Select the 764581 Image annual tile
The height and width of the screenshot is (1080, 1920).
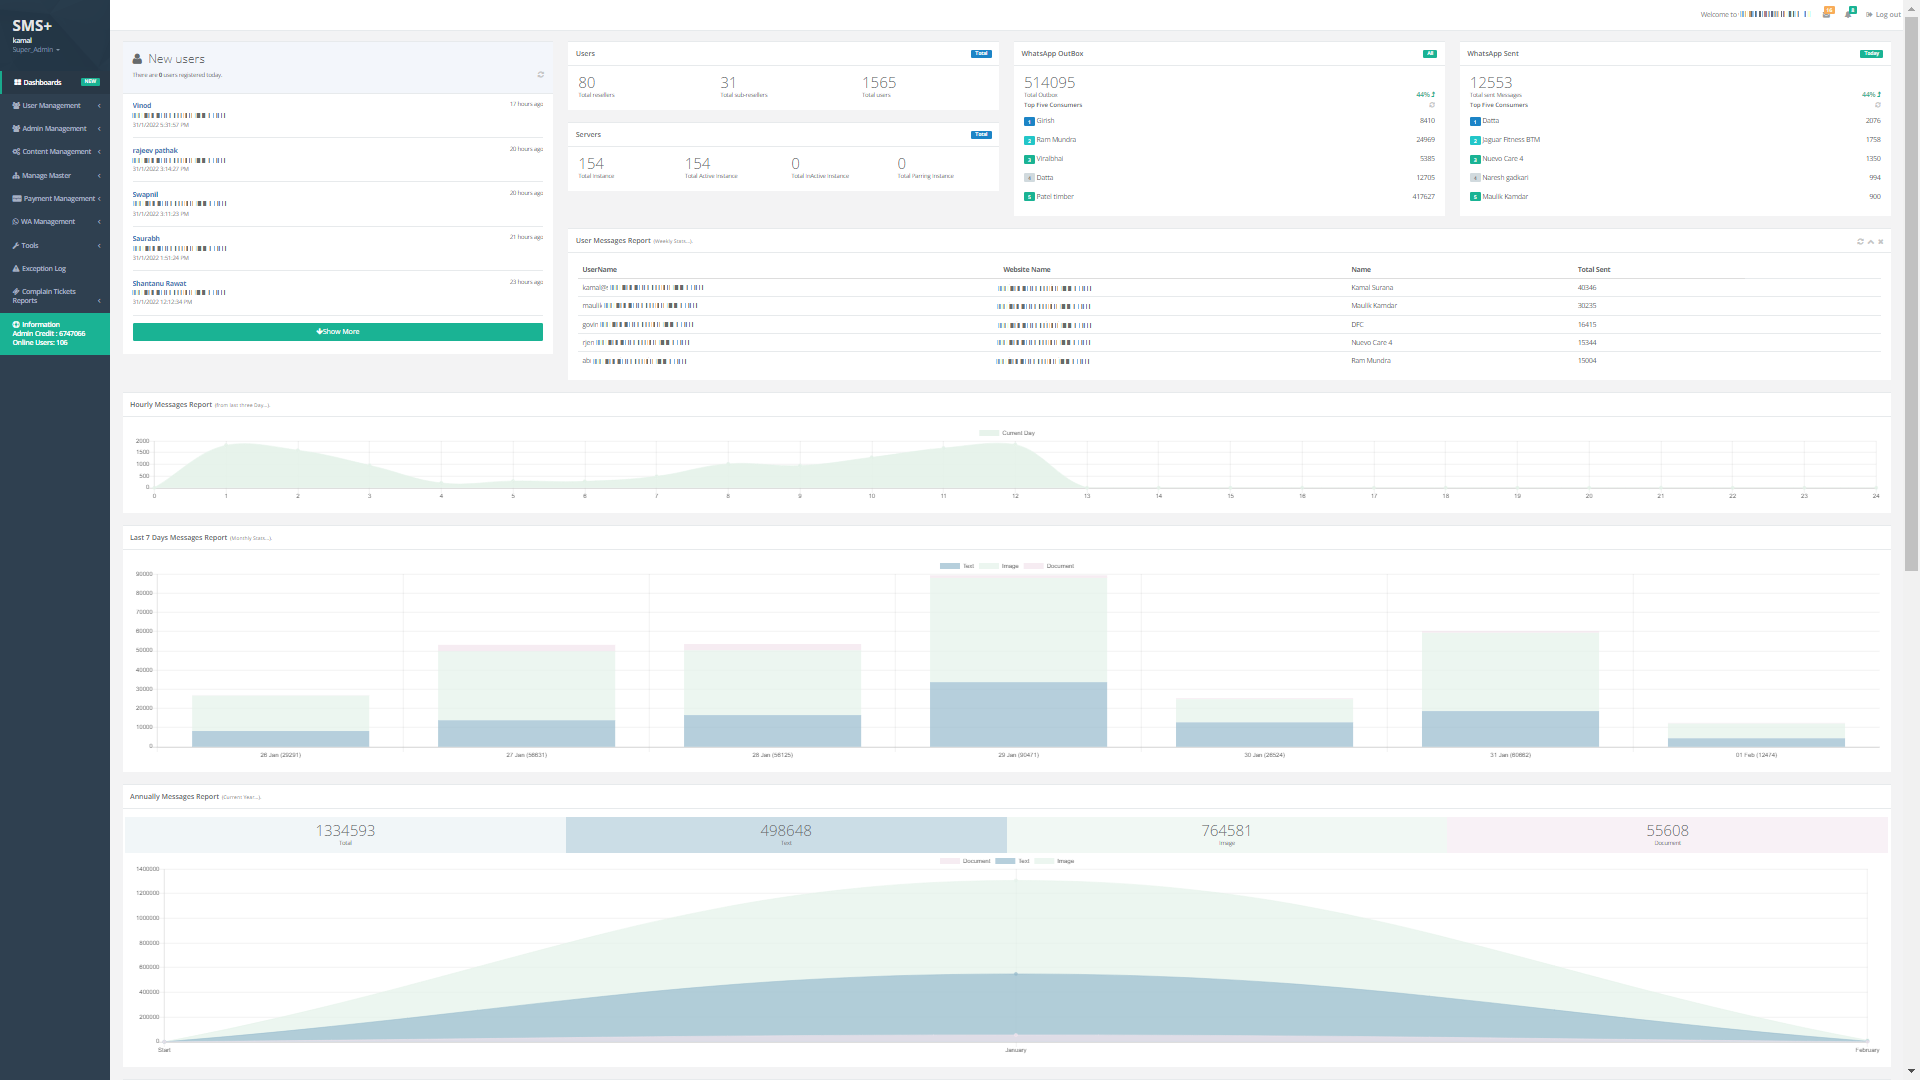[1227, 835]
